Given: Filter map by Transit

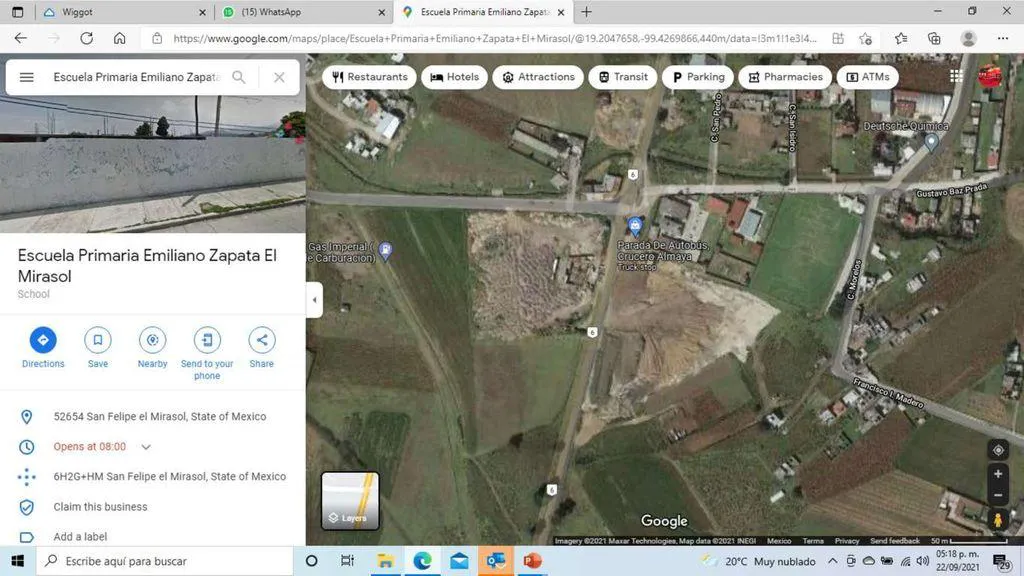Looking at the screenshot, I should (623, 77).
